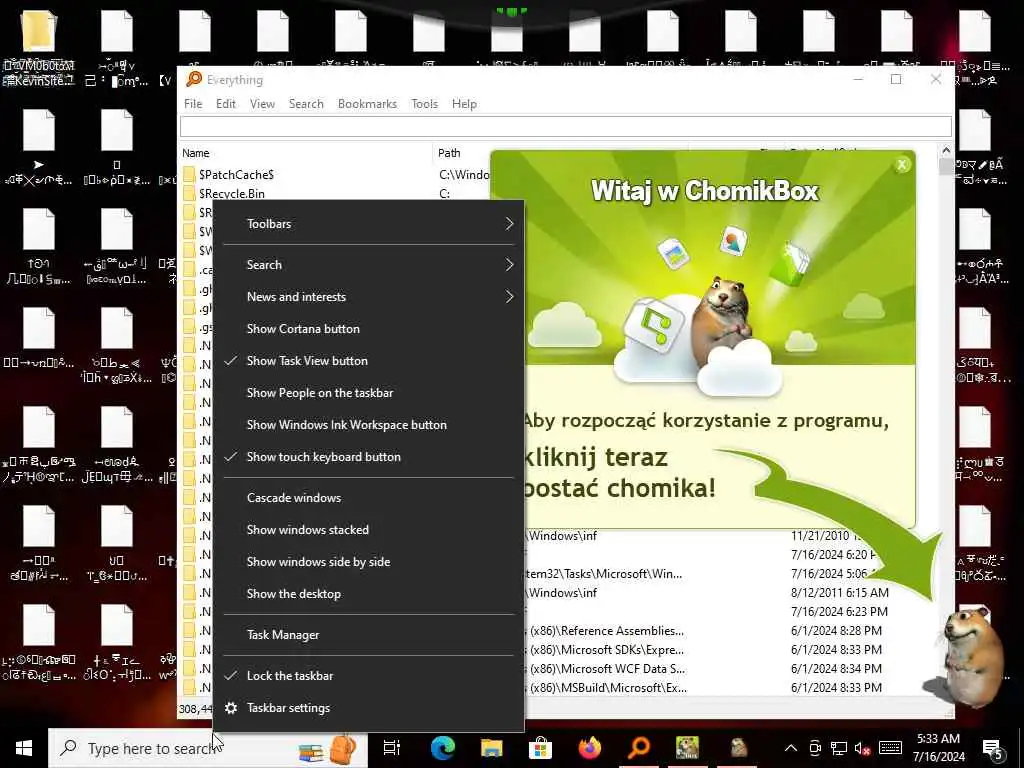Open the Tools menu in Everything
Screen dimensions: 1024x768
tap(424, 104)
